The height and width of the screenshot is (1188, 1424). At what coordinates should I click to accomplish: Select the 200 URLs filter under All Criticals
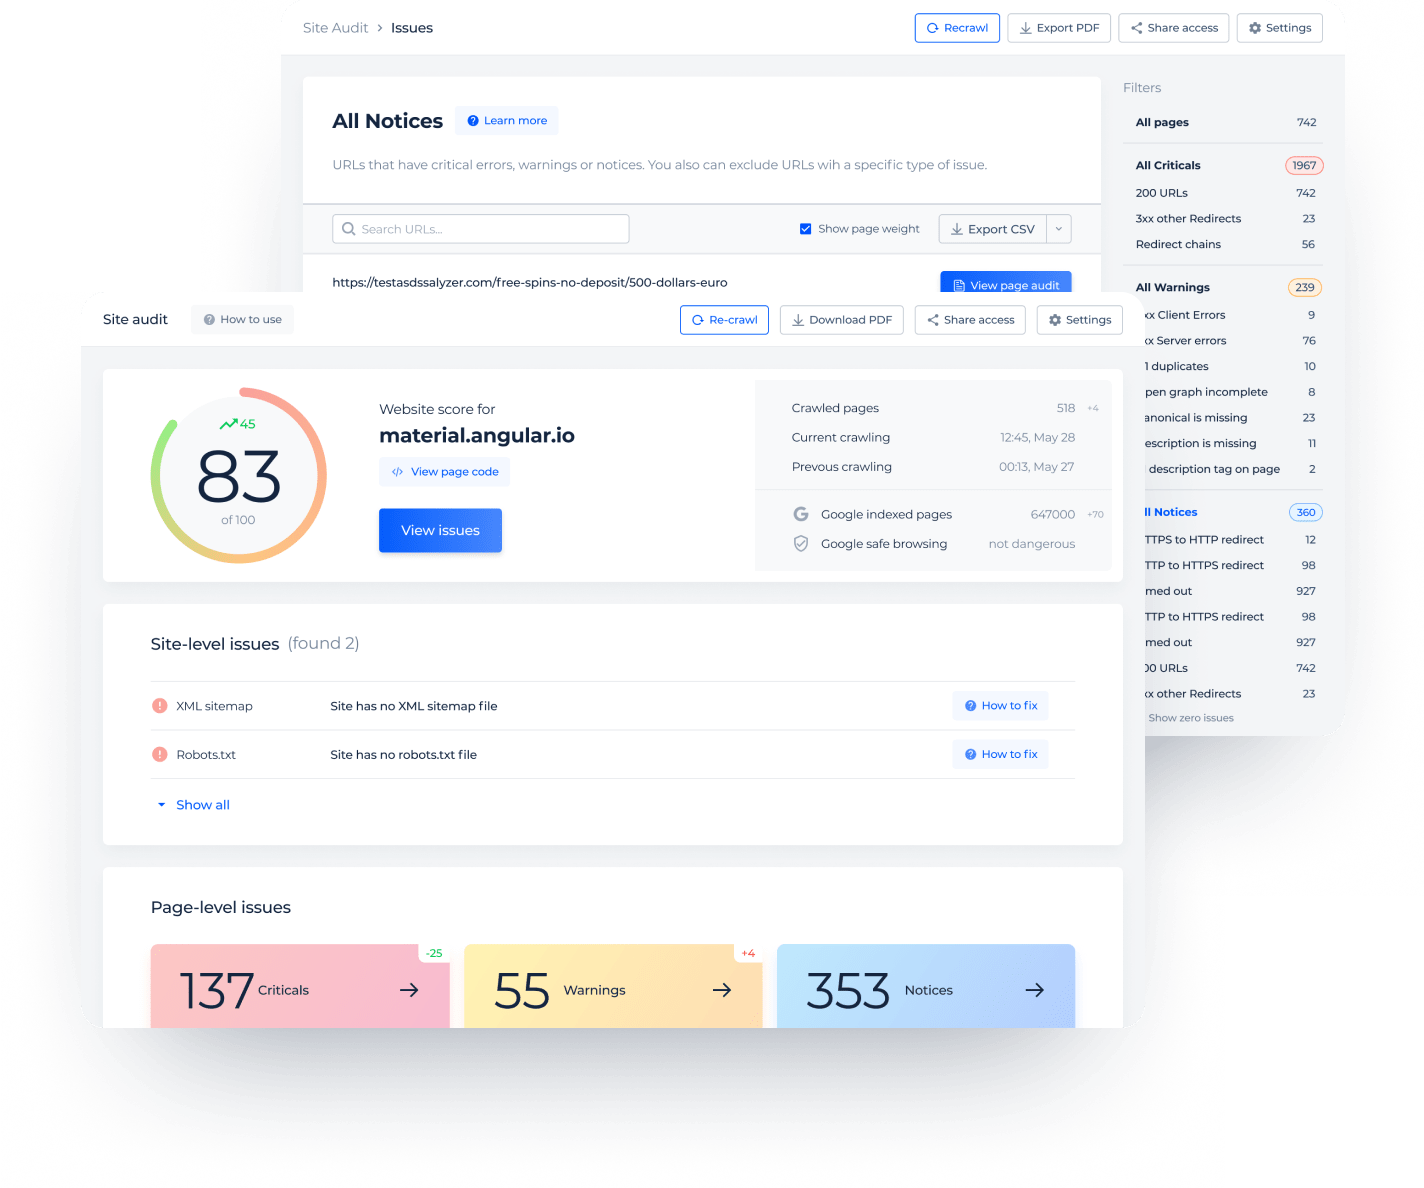1226,193
